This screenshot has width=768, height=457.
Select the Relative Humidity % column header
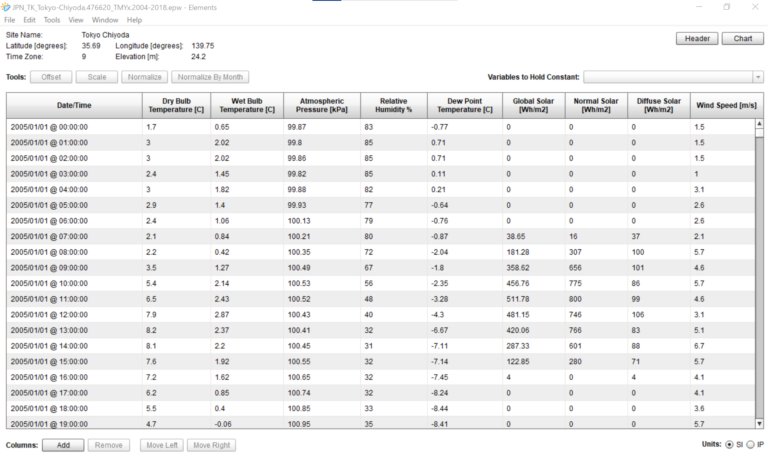tap(394, 105)
